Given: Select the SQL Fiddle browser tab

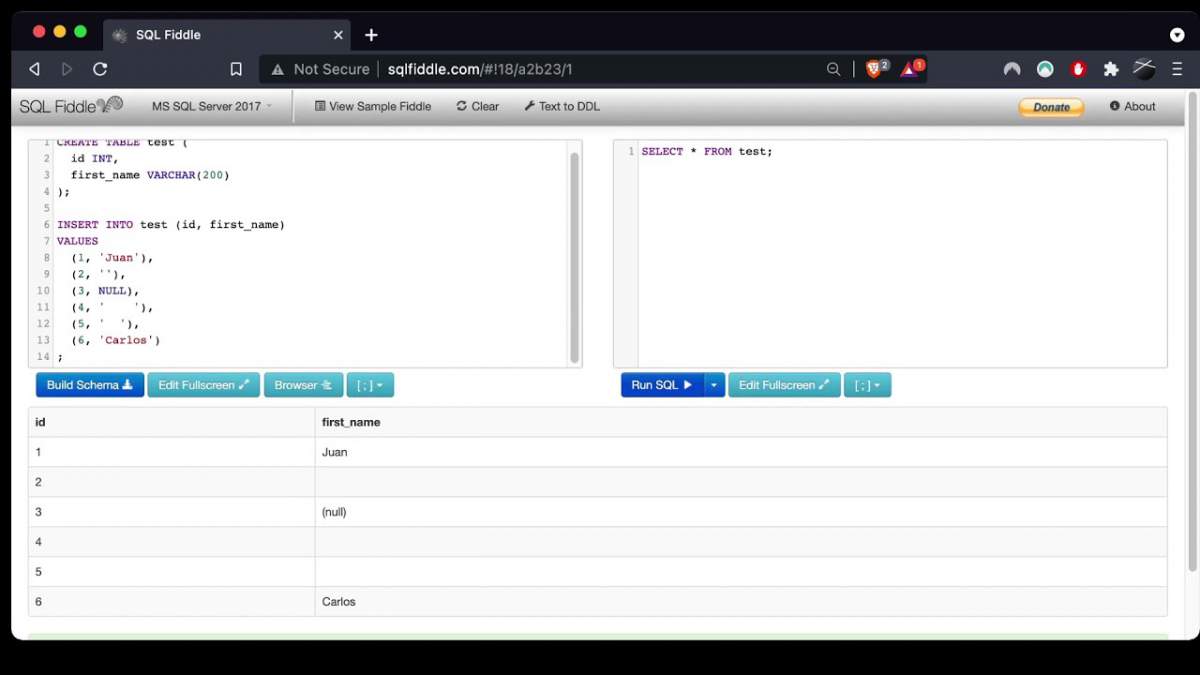Looking at the screenshot, I should (226, 34).
